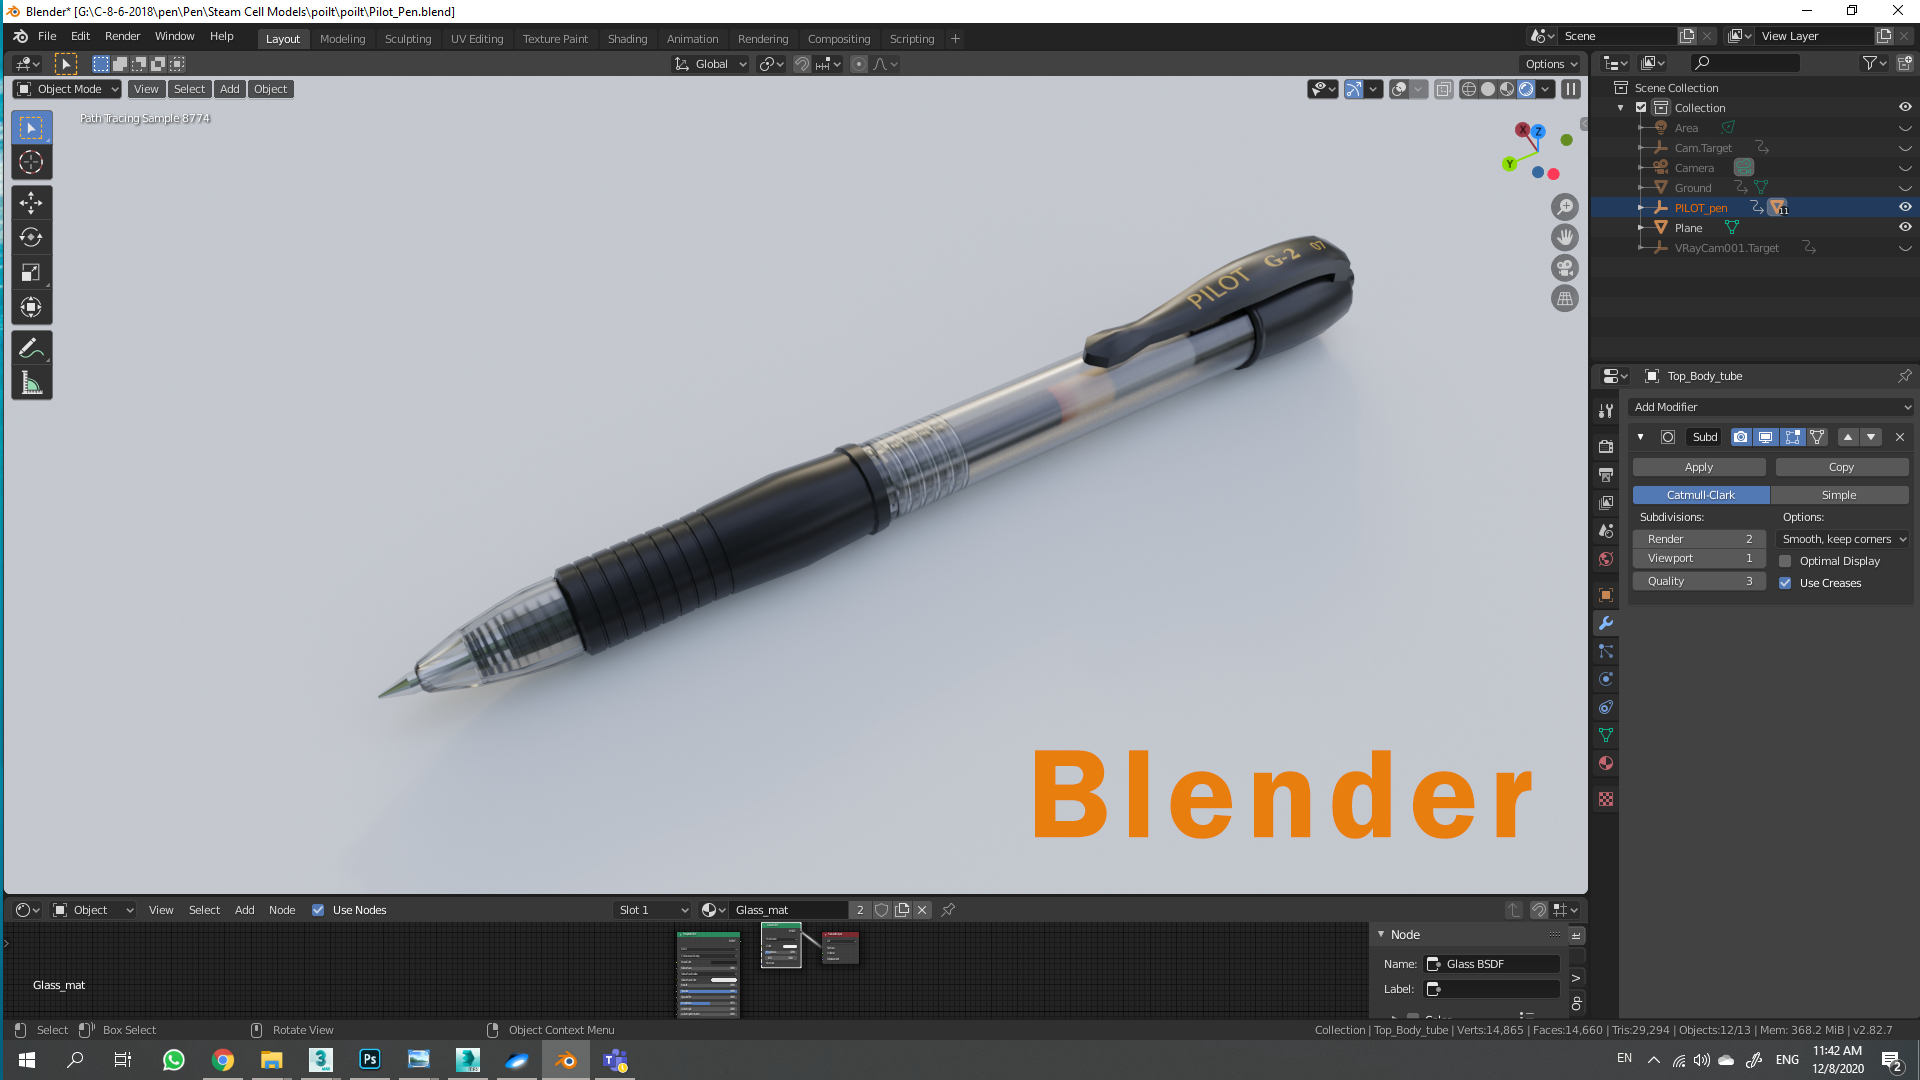This screenshot has height=1080, width=1920.
Task: Click Copy on the Subd modifier
Action: click(1842, 467)
